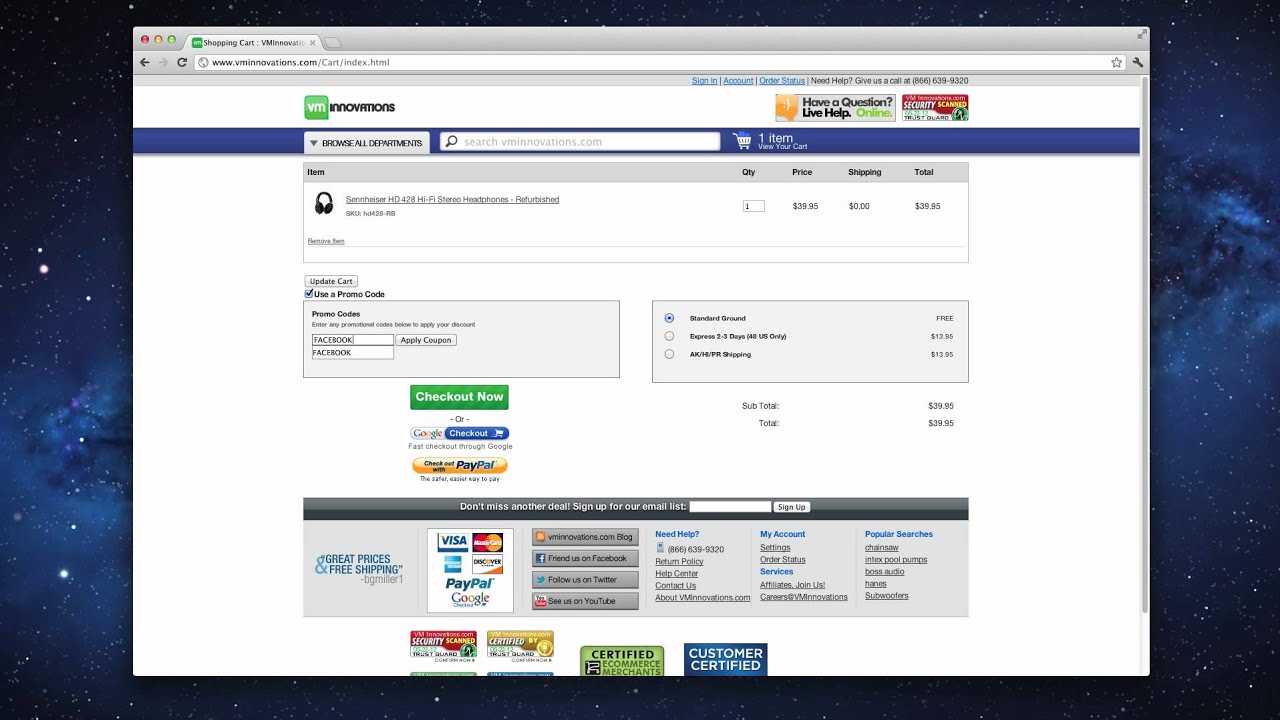The width and height of the screenshot is (1280, 720).
Task: Click Affiliates, Join Us! link
Action: tap(792, 585)
